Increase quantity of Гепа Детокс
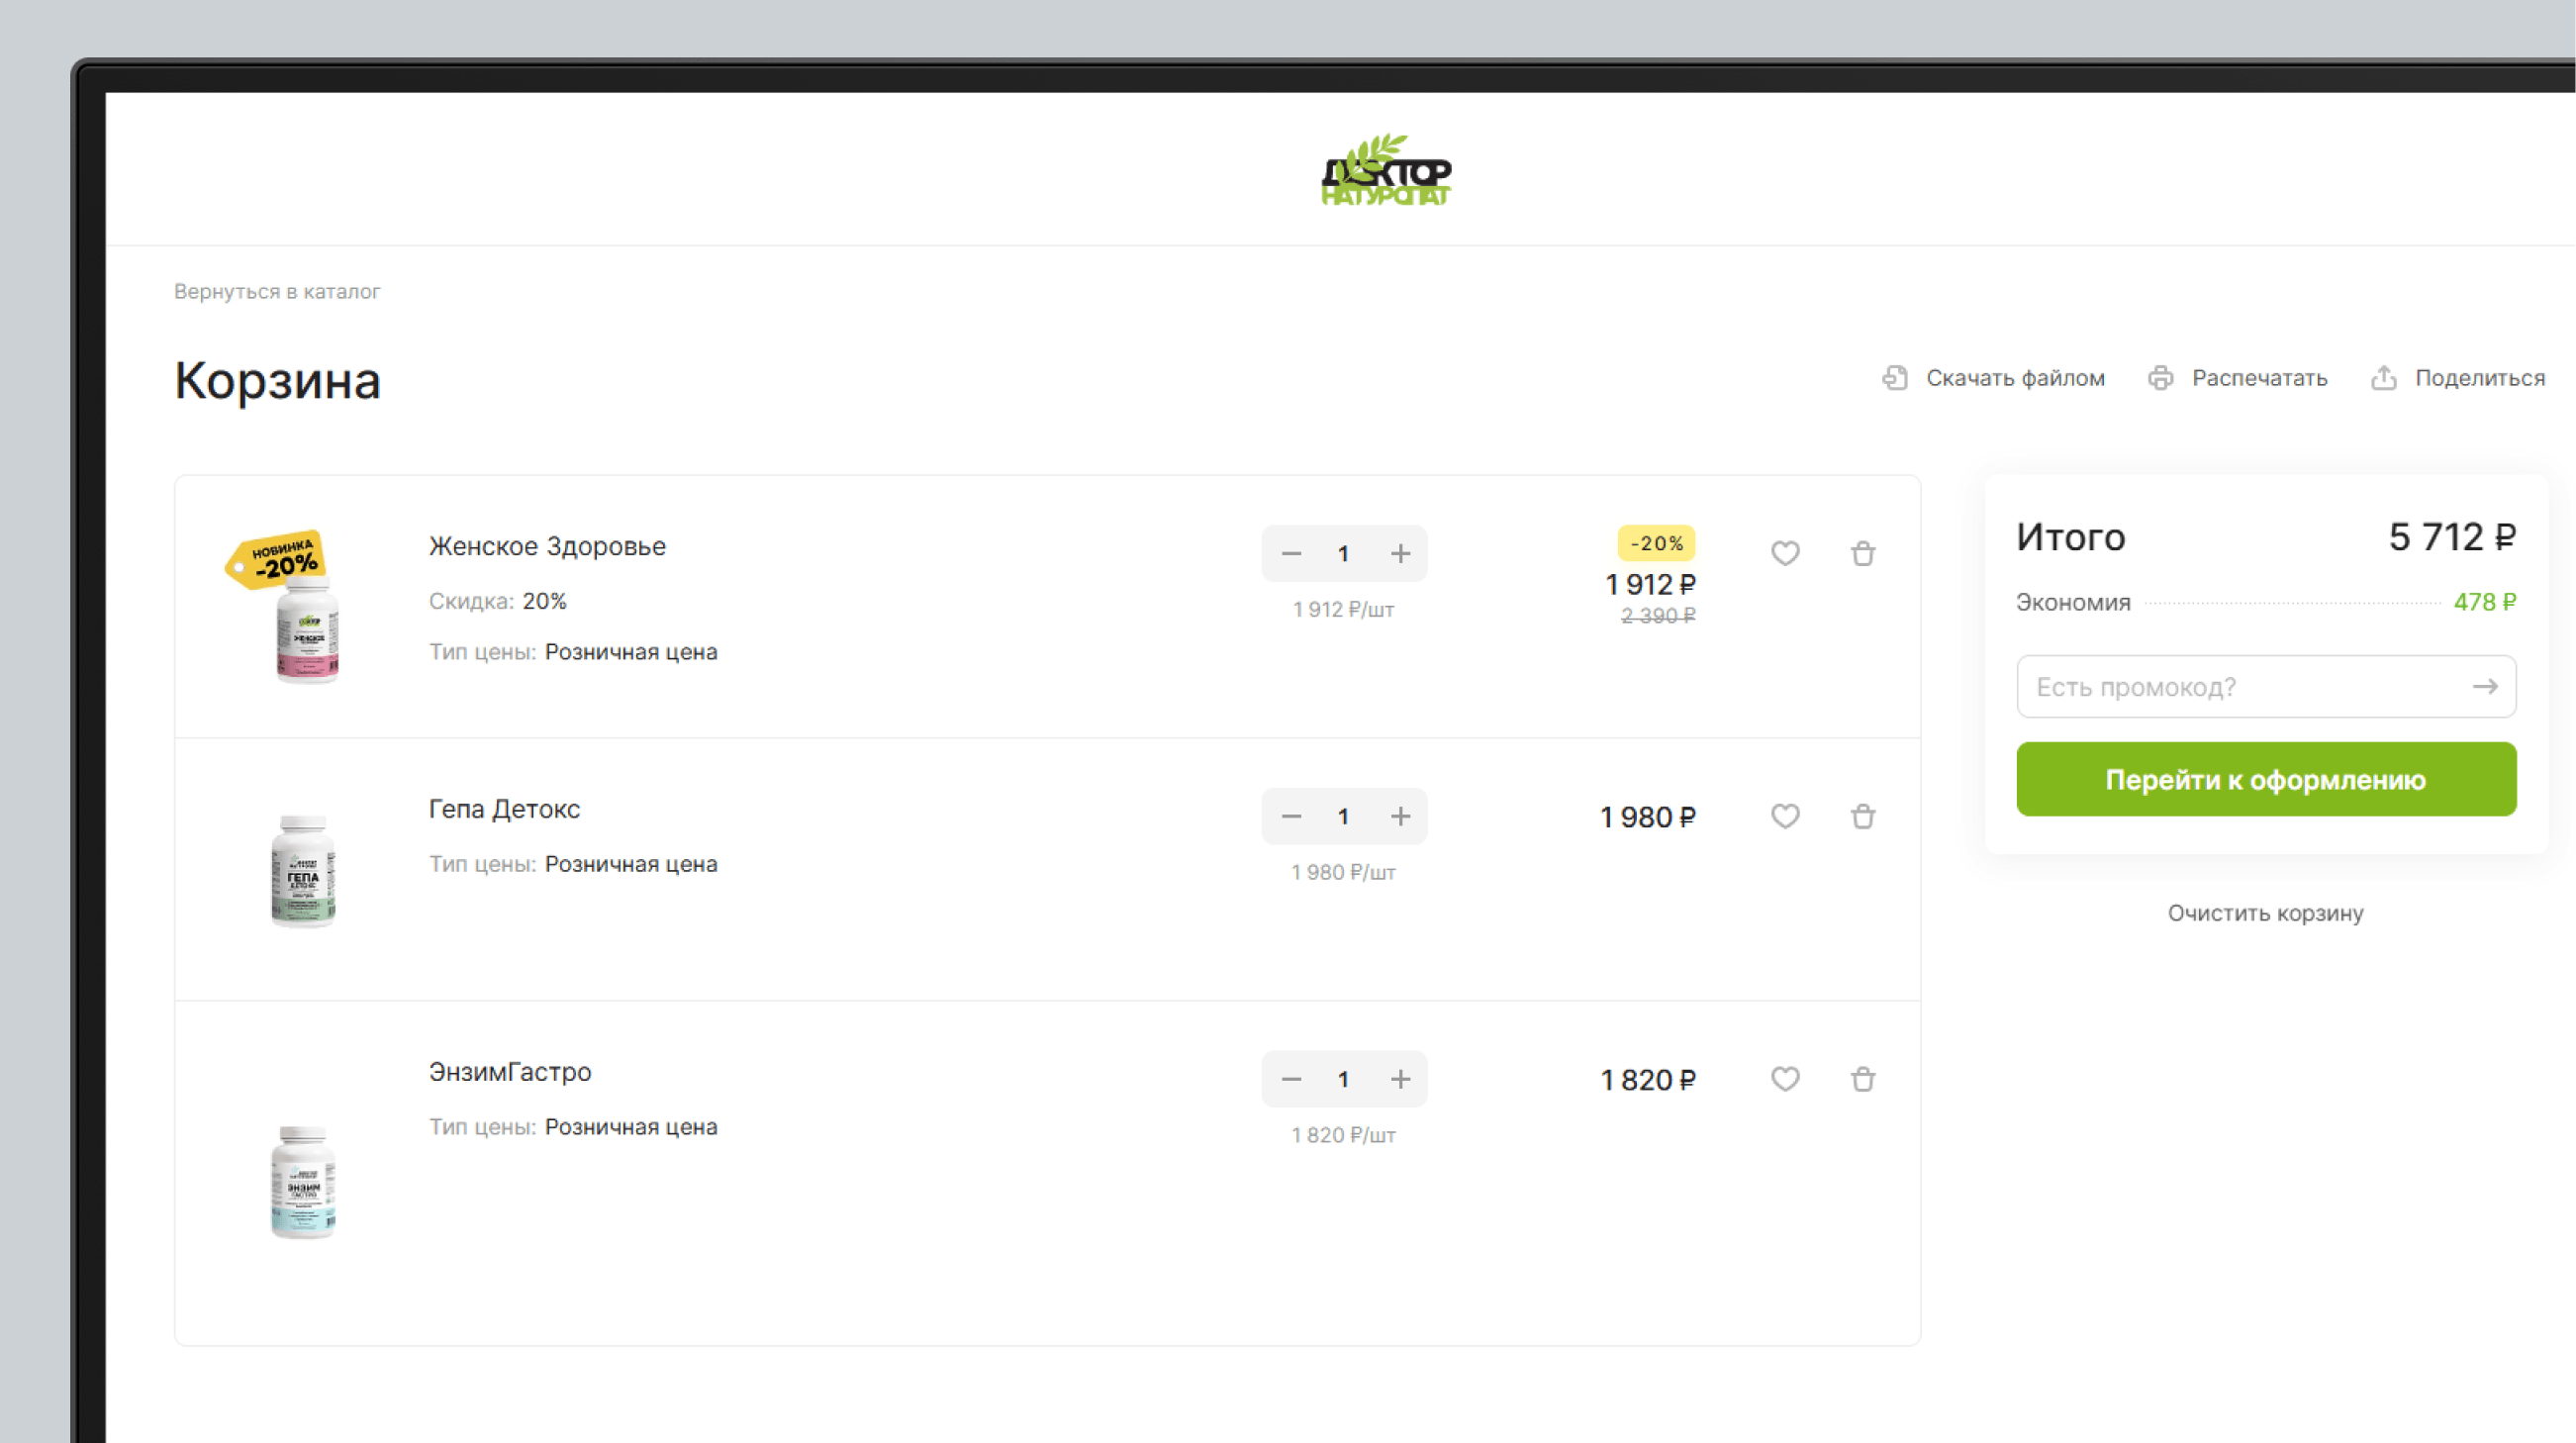 1400,816
